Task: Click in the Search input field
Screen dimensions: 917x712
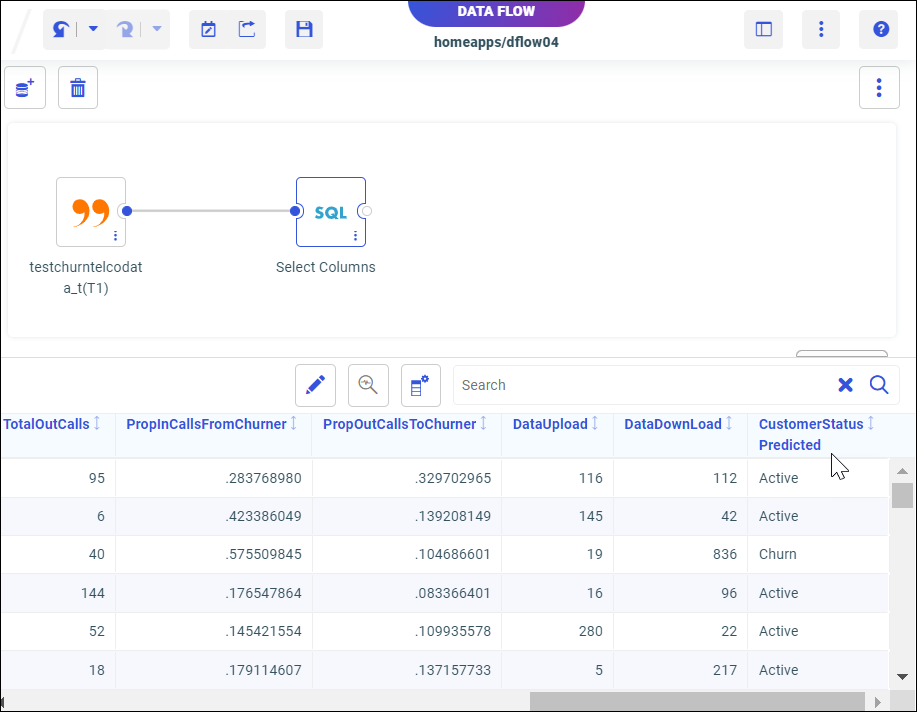Action: tap(640, 385)
